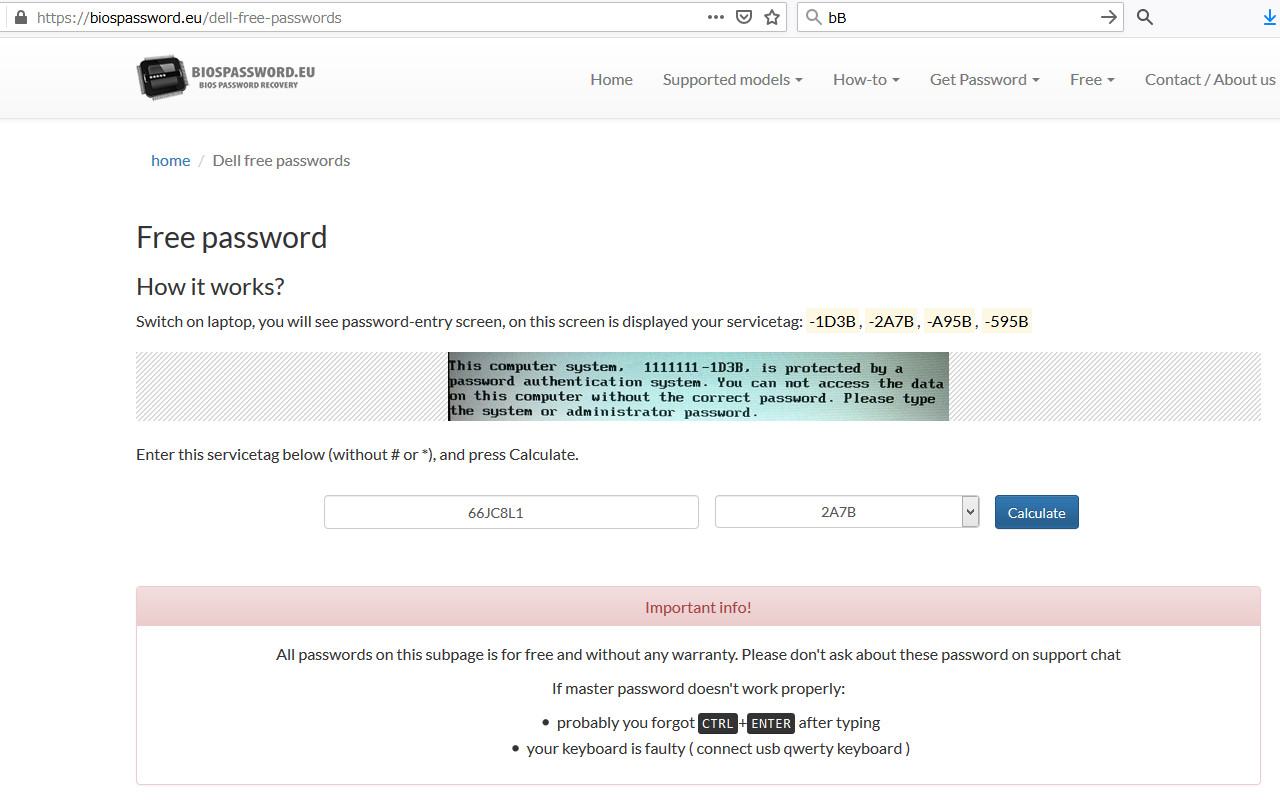Click the browser search box containing bB
The width and height of the screenshot is (1280, 806).
point(960,17)
